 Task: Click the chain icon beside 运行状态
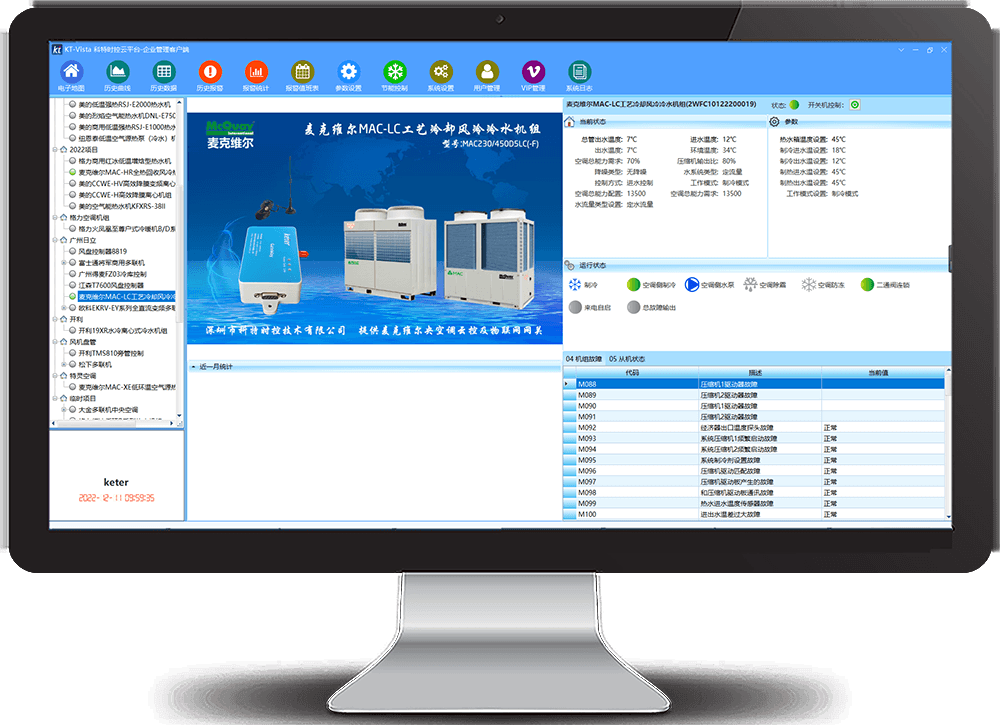click(570, 265)
